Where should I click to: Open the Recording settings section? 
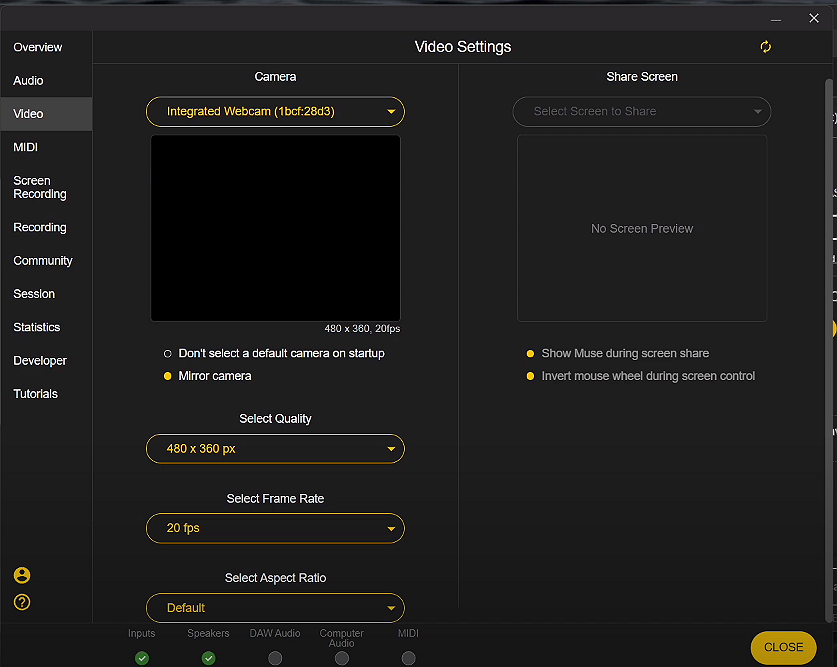pos(46,227)
